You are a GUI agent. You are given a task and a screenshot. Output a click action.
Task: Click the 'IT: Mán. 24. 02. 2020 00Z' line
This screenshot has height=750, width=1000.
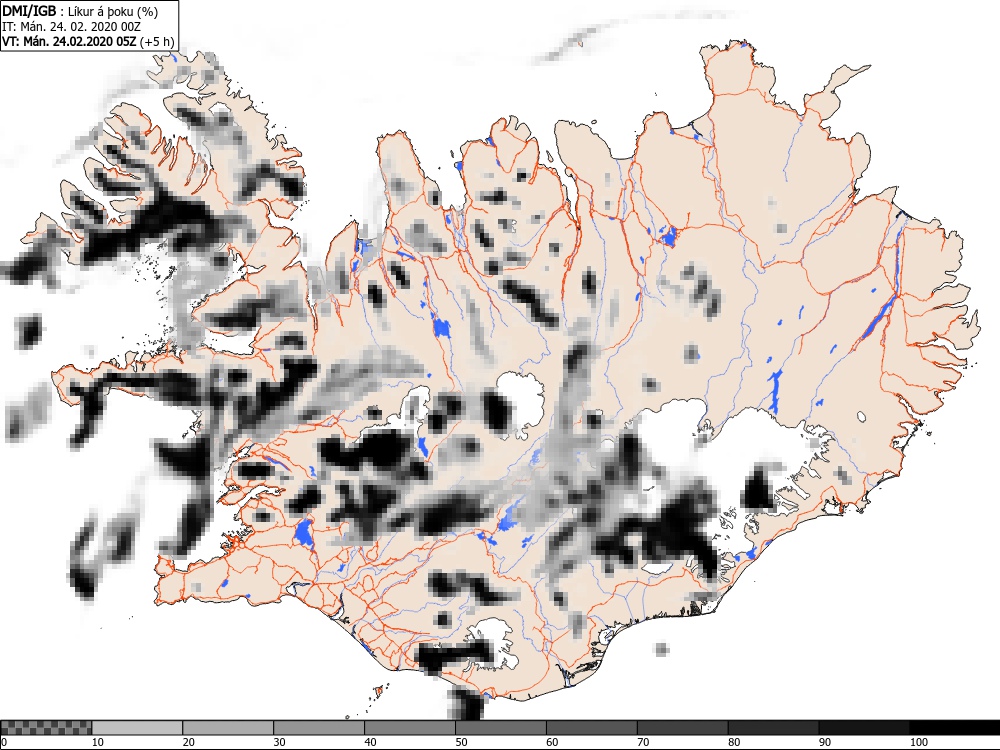pos(71,27)
